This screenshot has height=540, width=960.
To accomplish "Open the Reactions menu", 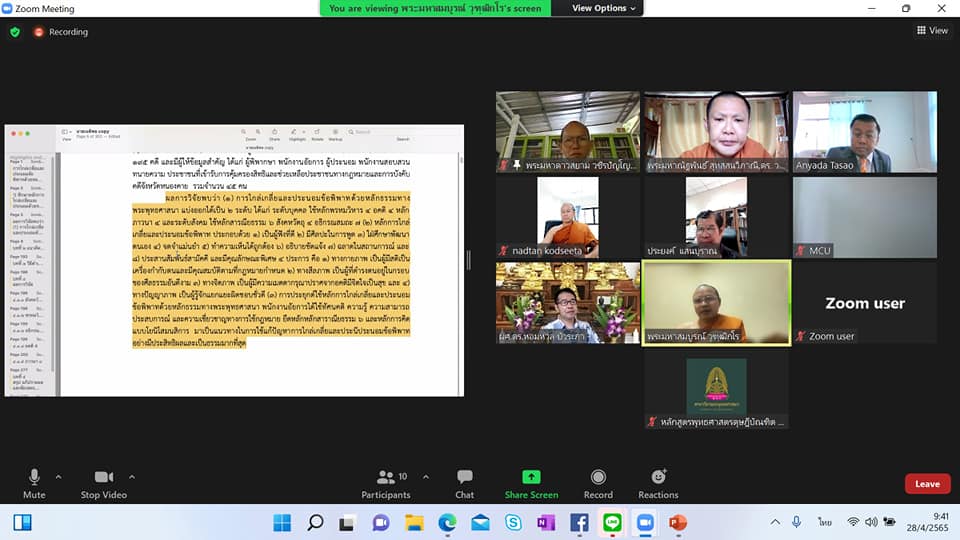I will click(658, 483).
